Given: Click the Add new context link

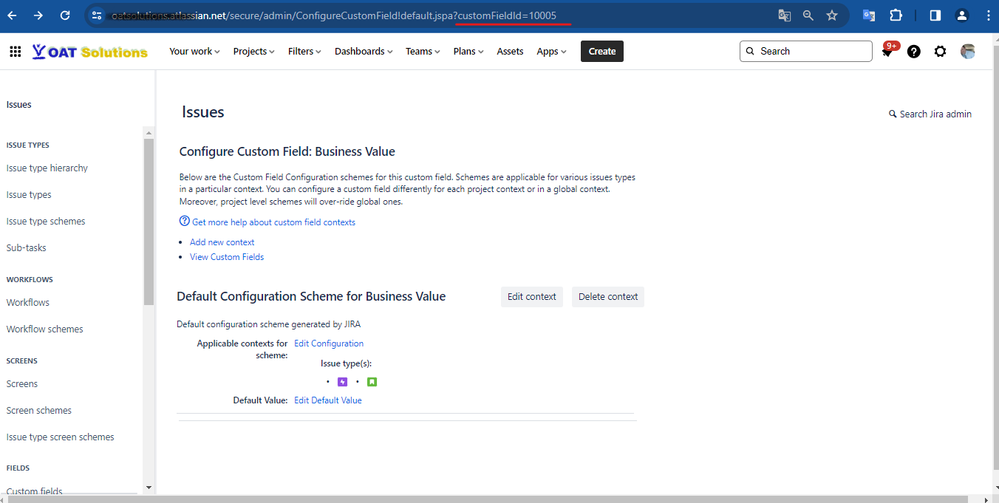Looking at the screenshot, I should click(x=222, y=242).
